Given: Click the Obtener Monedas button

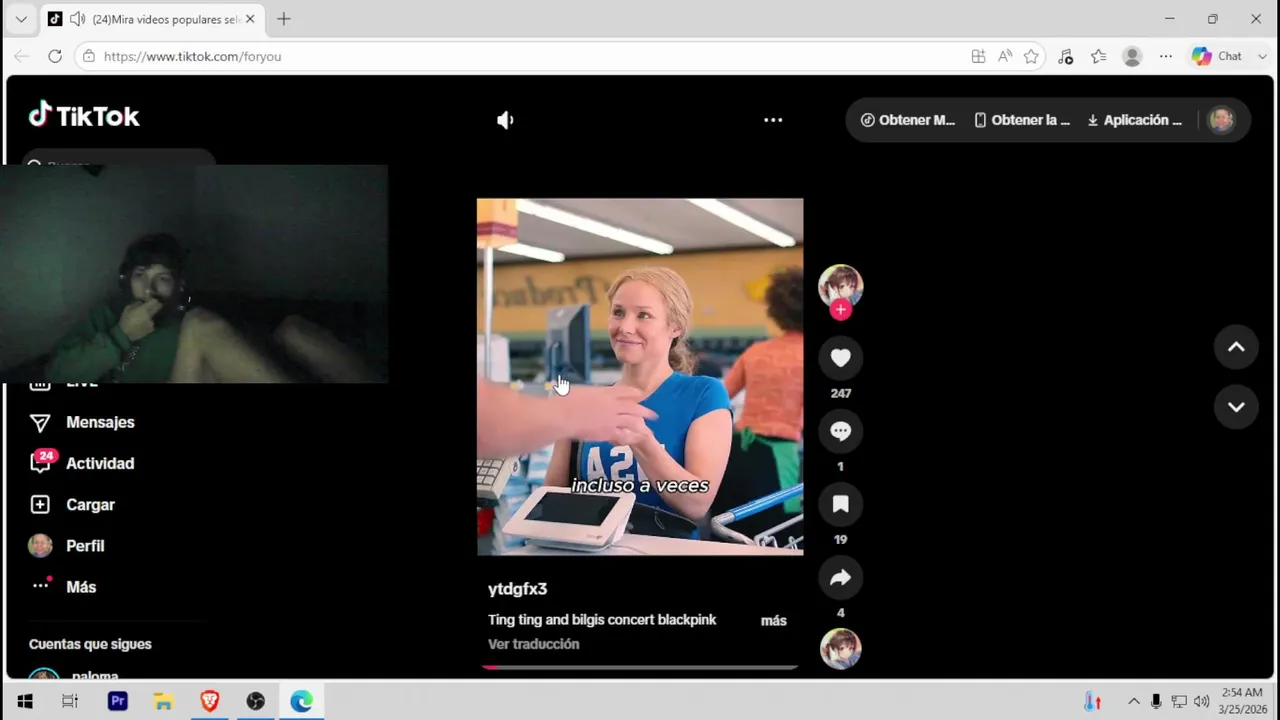Looking at the screenshot, I should click(x=908, y=120).
